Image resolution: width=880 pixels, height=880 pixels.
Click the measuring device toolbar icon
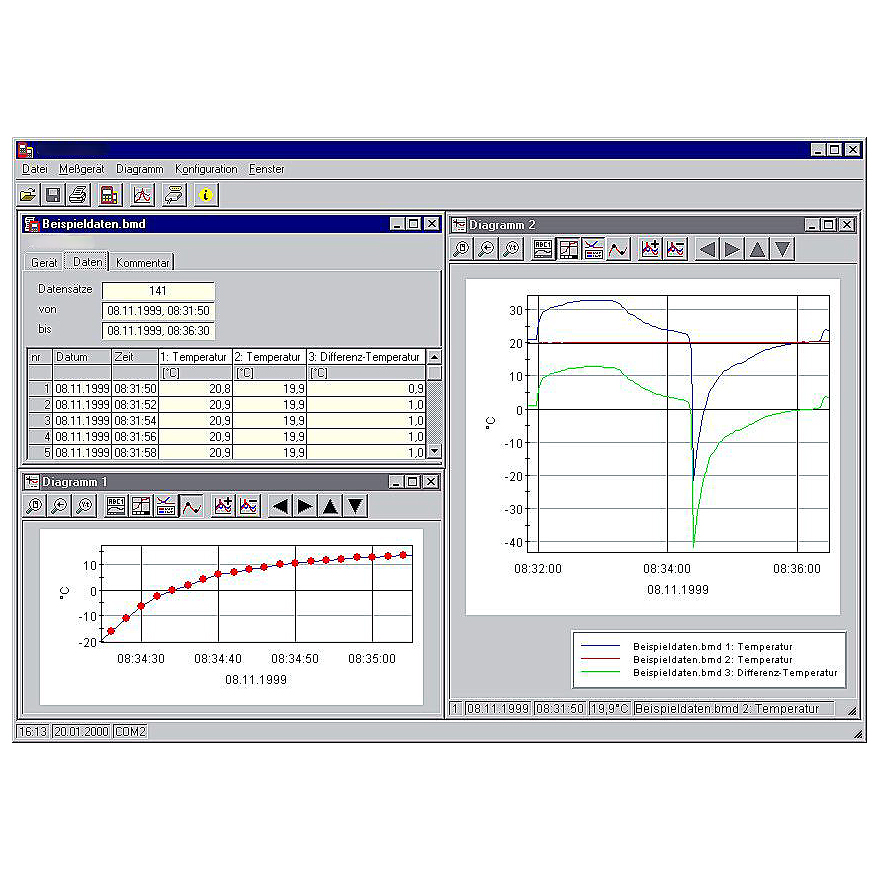109,195
